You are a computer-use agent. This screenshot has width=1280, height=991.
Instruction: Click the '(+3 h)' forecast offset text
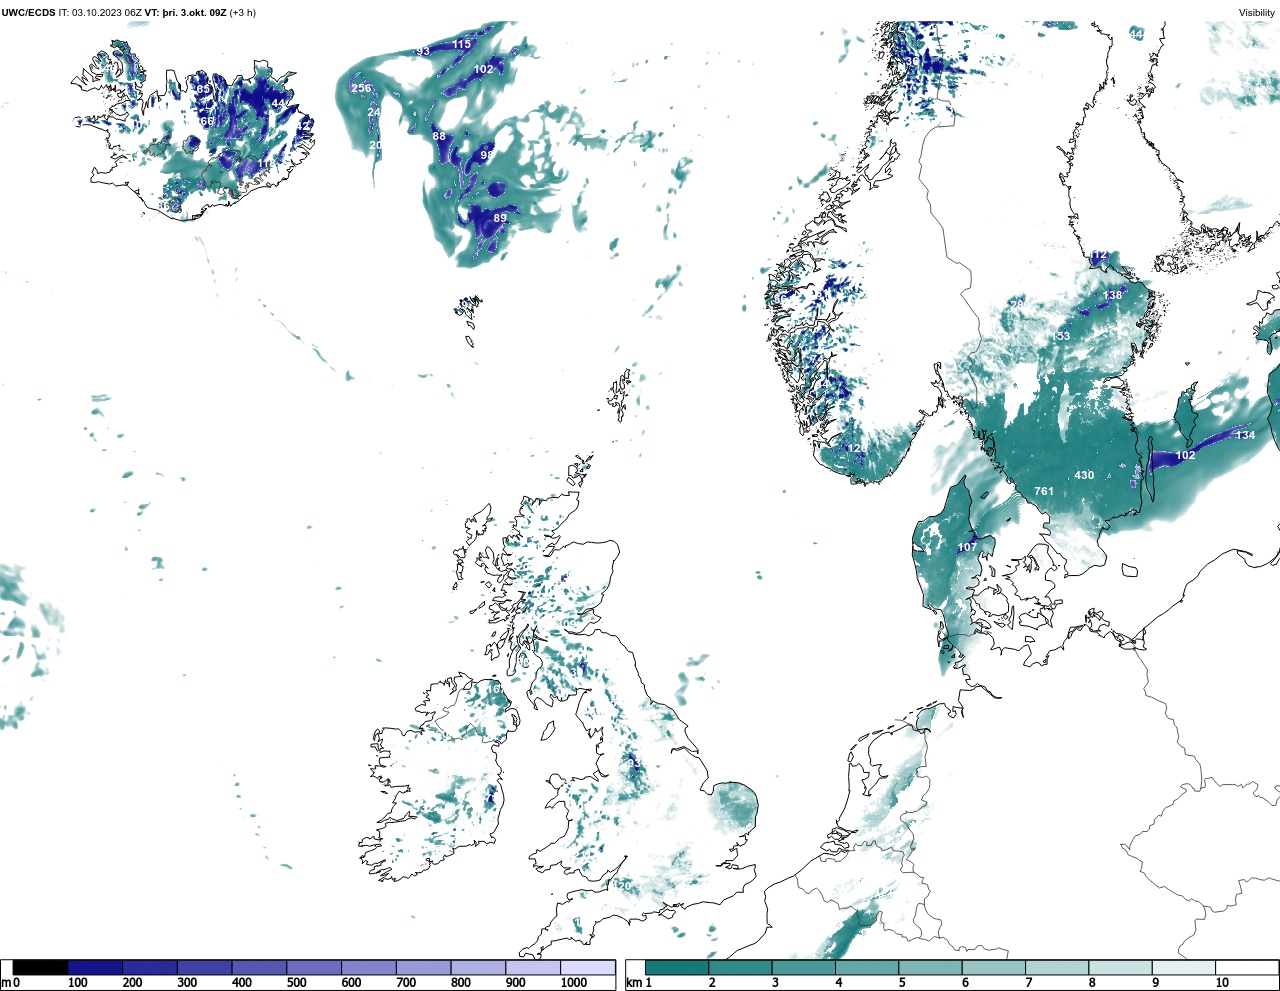(x=242, y=13)
